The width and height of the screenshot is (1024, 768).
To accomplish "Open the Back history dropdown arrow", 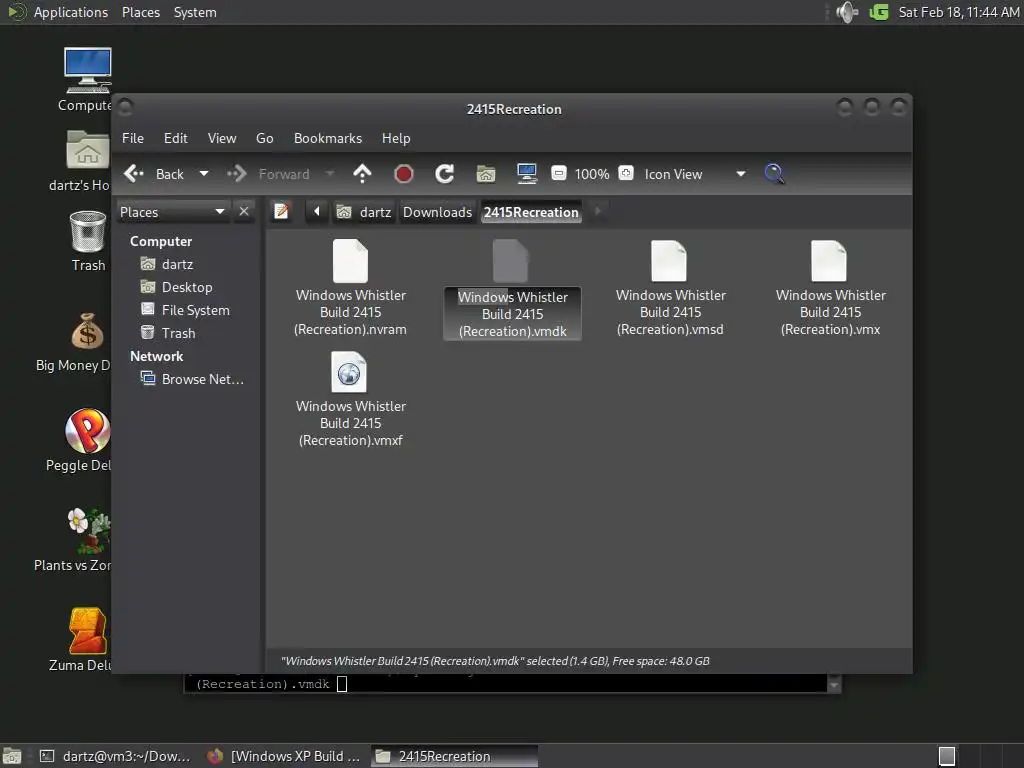I will click(204, 174).
